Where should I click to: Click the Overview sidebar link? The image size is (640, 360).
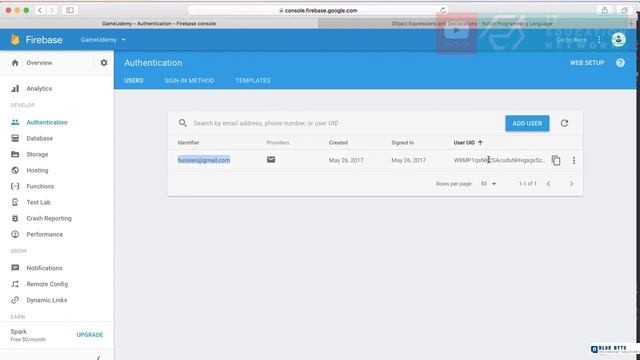[39, 63]
